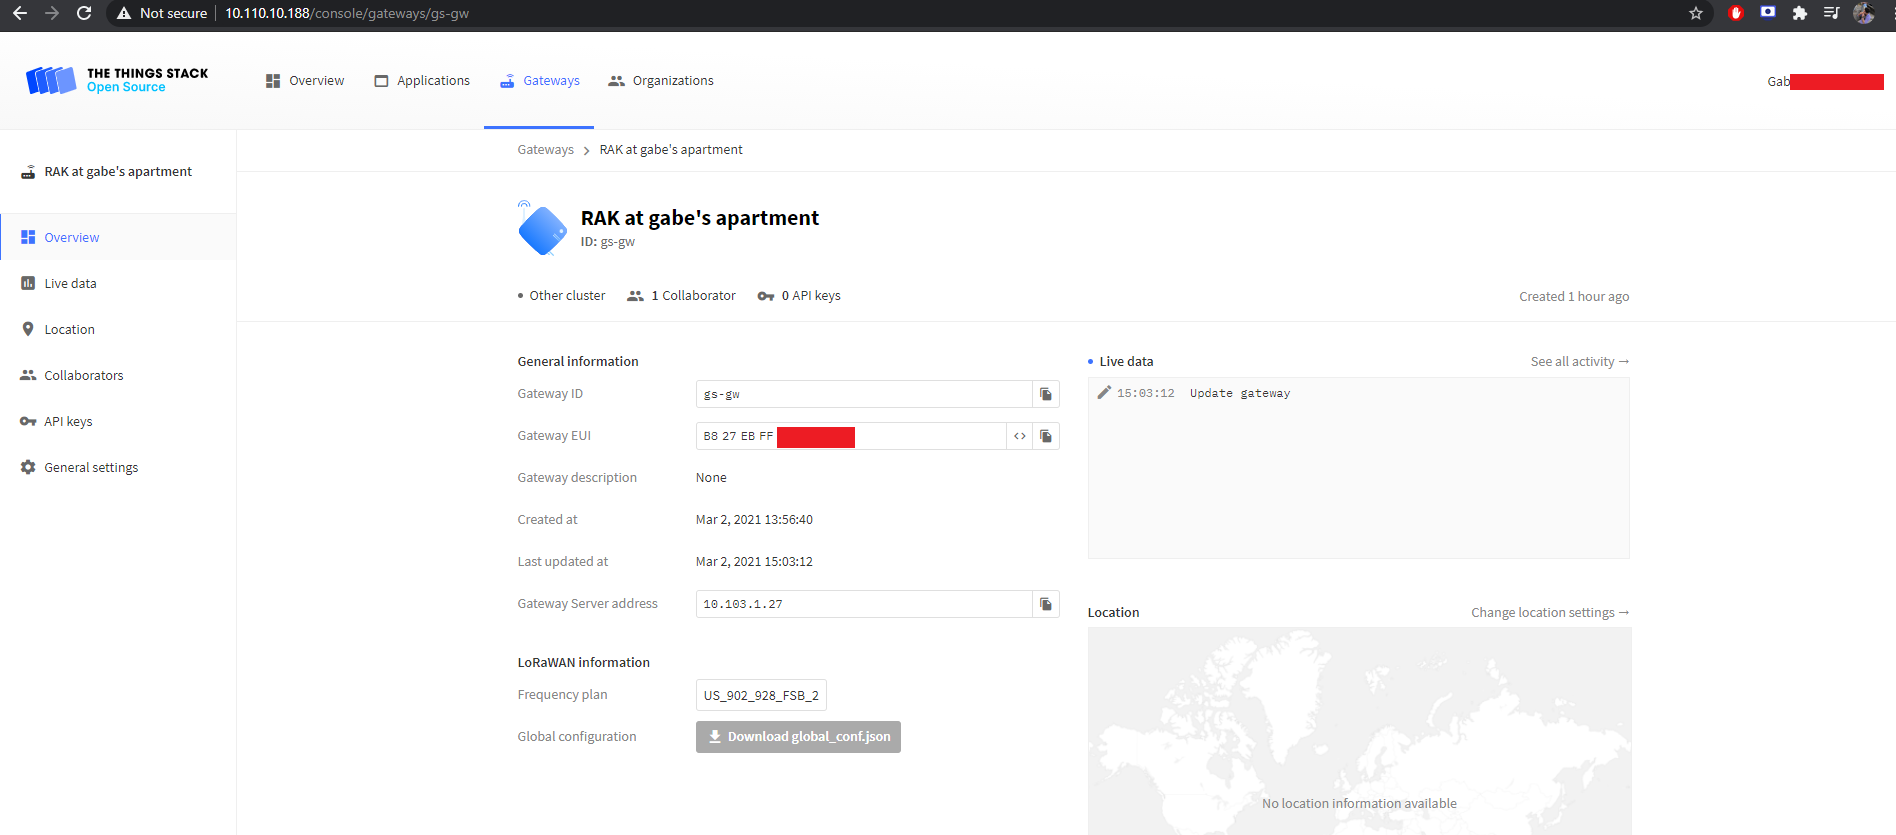Click RAK at gabe's apartment breadcrumb
1896x835 pixels.
(x=671, y=150)
